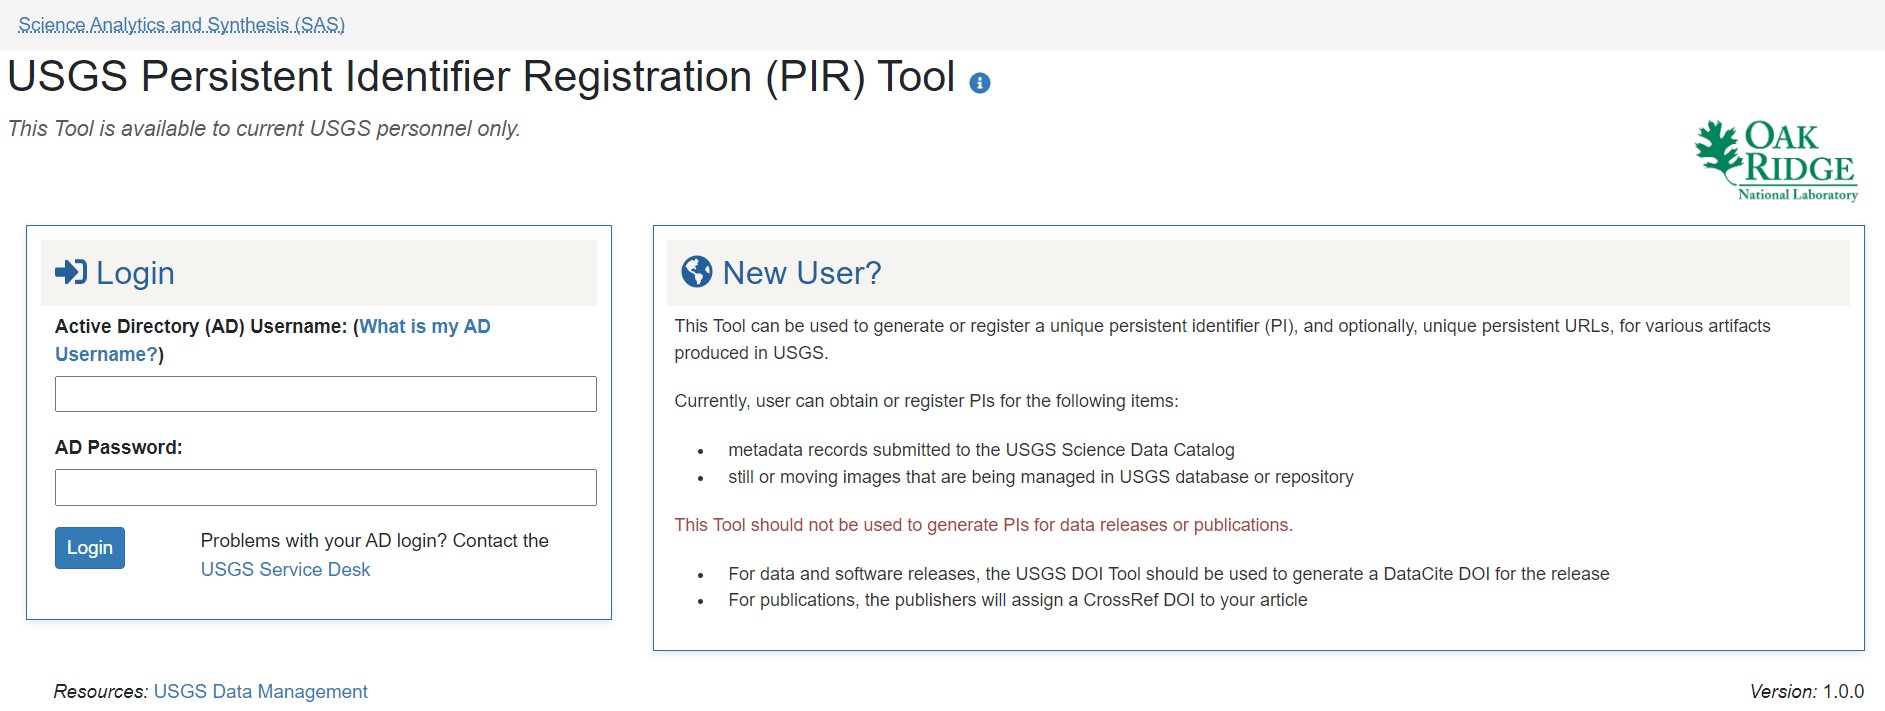Click the 'New User?' panel heading text

click(x=801, y=273)
